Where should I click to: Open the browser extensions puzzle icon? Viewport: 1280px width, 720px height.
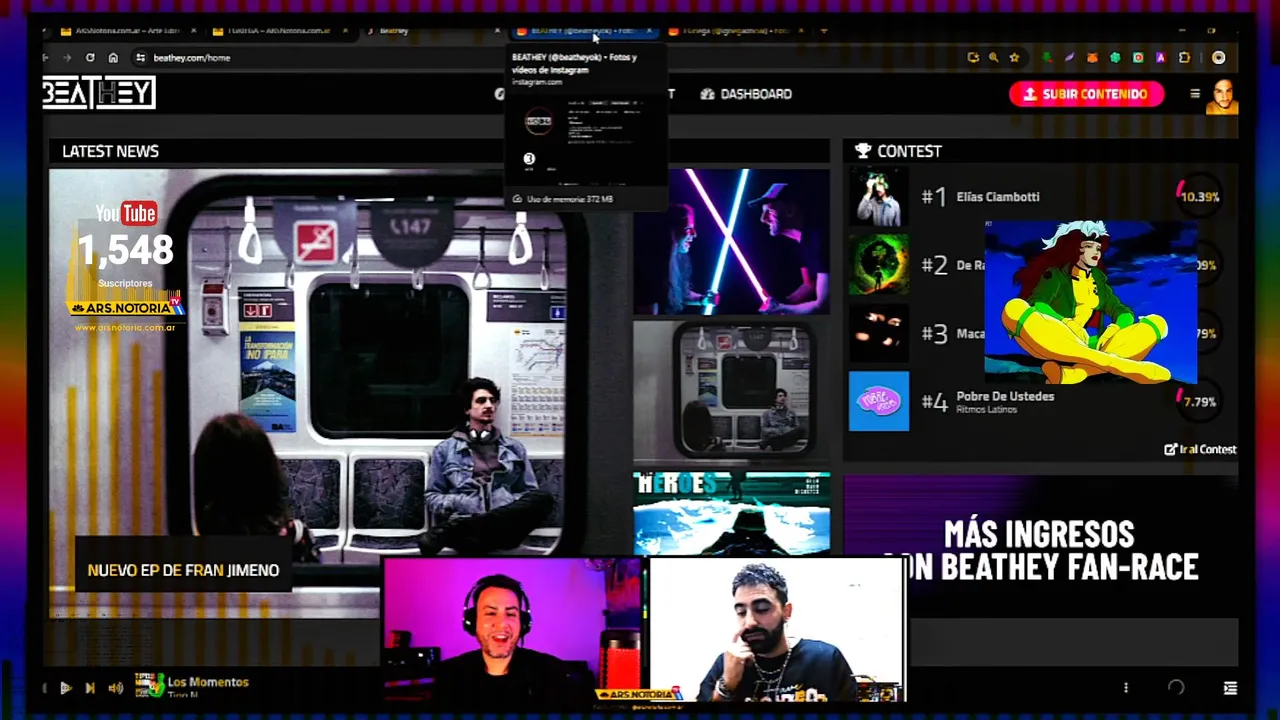(1184, 58)
